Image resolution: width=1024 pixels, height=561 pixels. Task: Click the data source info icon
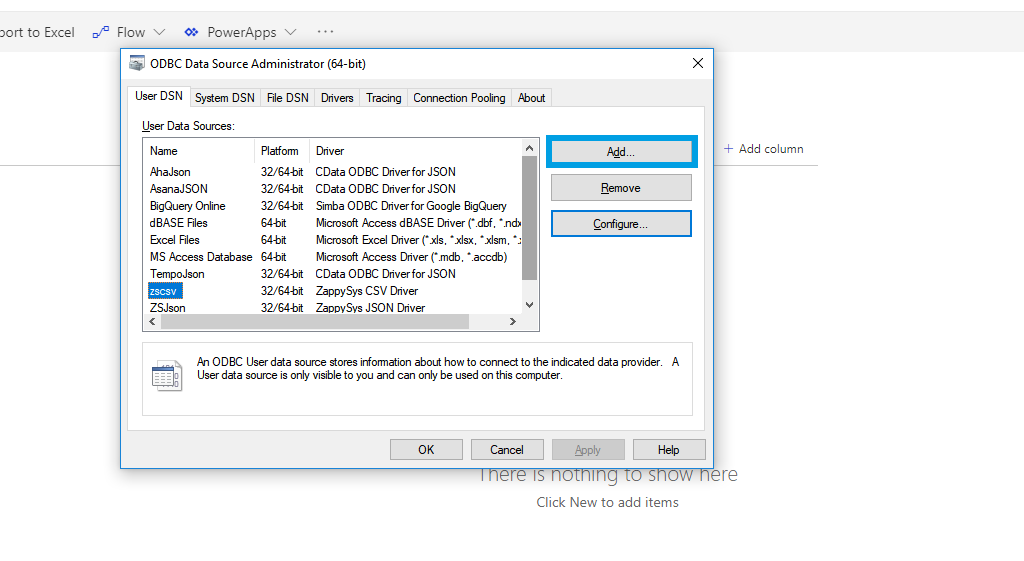(x=167, y=376)
